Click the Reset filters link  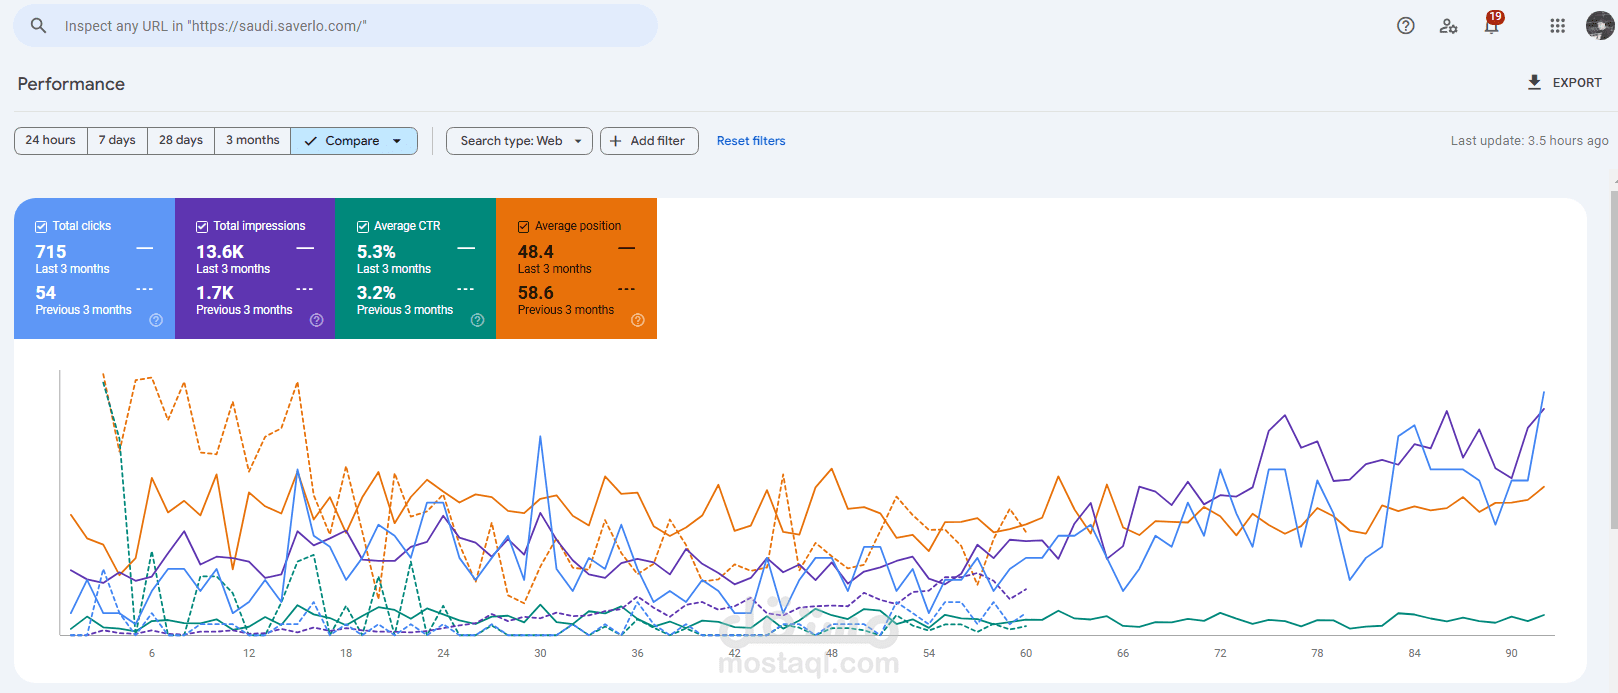(x=751, y=141)
